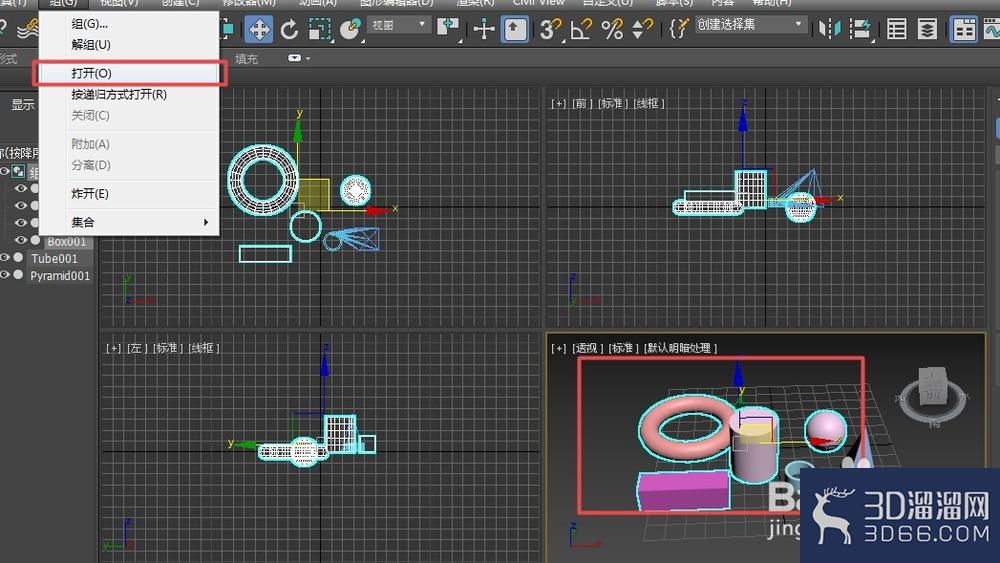Hide Box001 using its eye icon
Viewport: 1000px width, 563px height.
coord(20,240)
